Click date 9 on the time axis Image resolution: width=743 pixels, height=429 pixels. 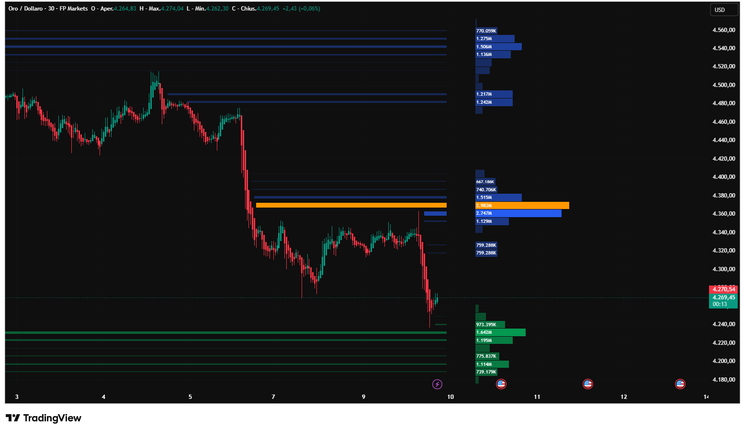coord(363,397)
